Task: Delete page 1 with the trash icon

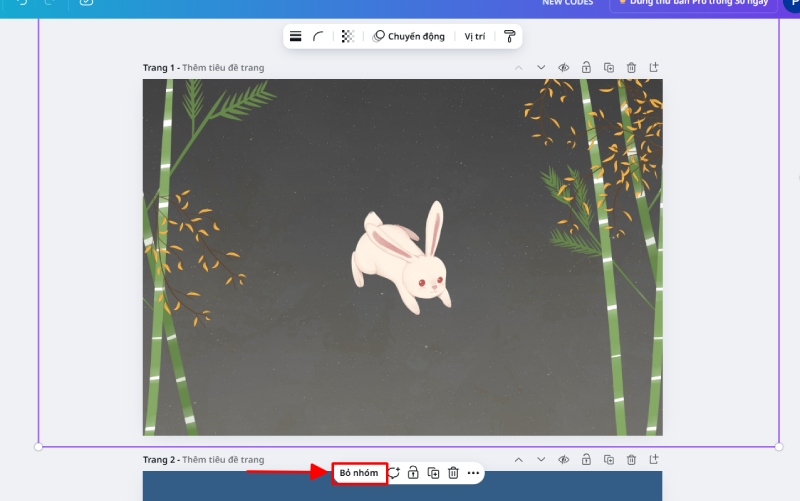Action: [x=631, y=68]
